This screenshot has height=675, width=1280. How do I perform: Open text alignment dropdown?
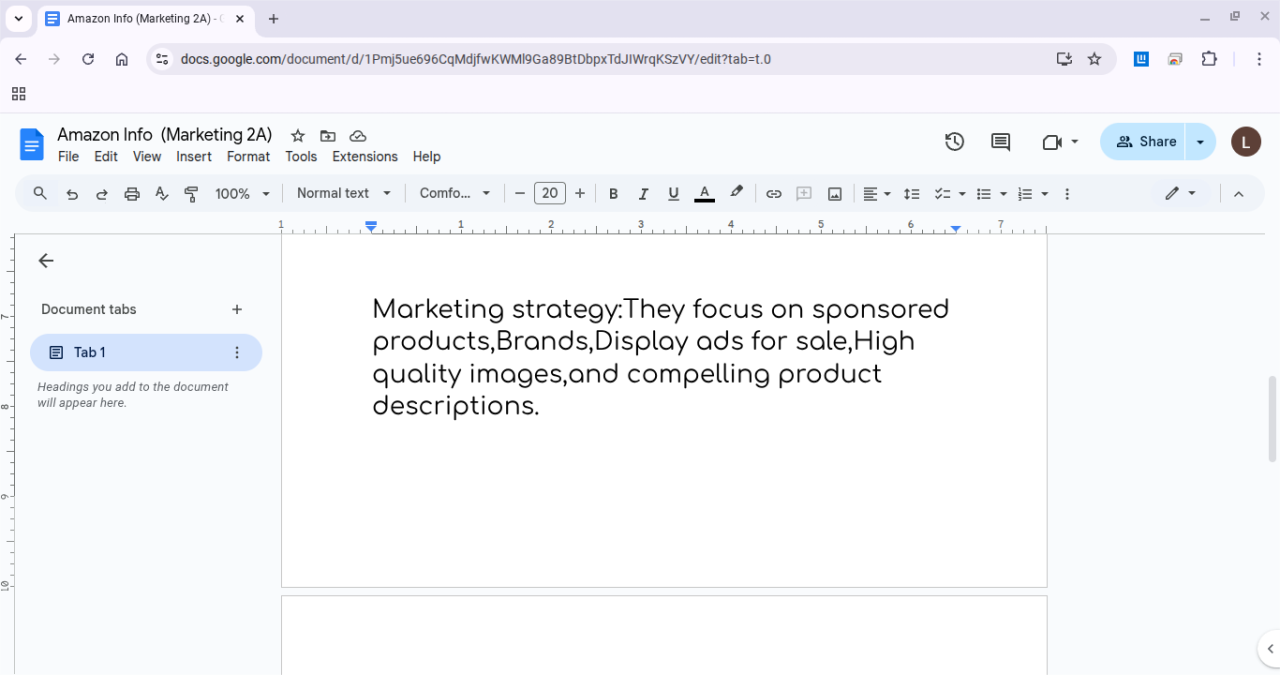pos(877,194)
